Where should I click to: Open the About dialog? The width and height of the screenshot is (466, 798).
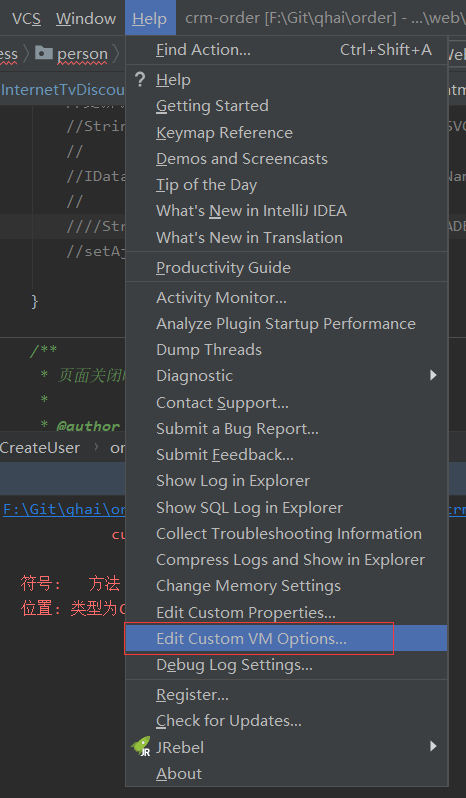point(286,774)
